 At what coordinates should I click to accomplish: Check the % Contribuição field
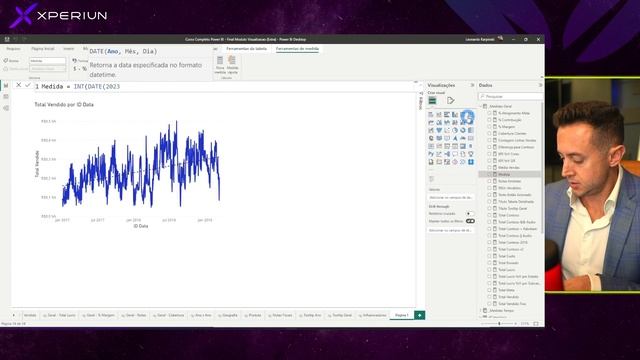click(489, 120)
